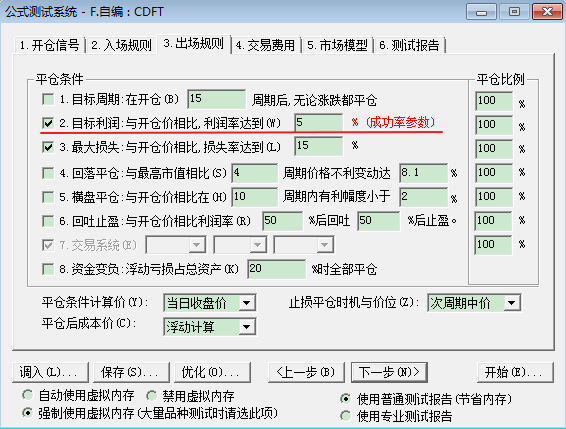
Task: Edit the 回落平仓 period field (4)
Action: pyautogui.click(x=254, y=173)
